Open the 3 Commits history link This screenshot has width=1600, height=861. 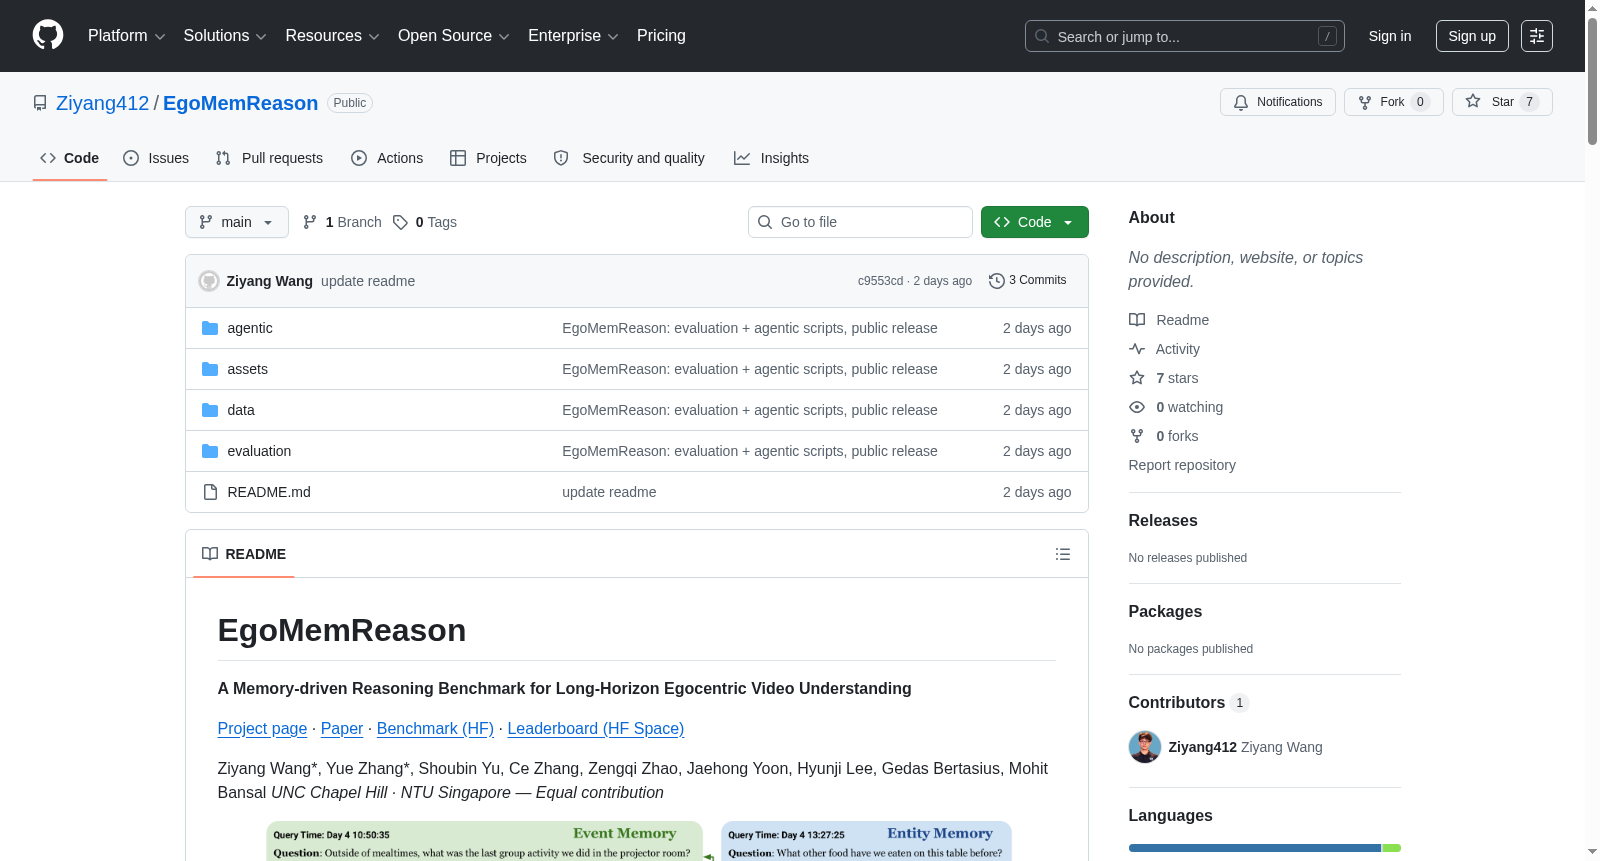1028,281
